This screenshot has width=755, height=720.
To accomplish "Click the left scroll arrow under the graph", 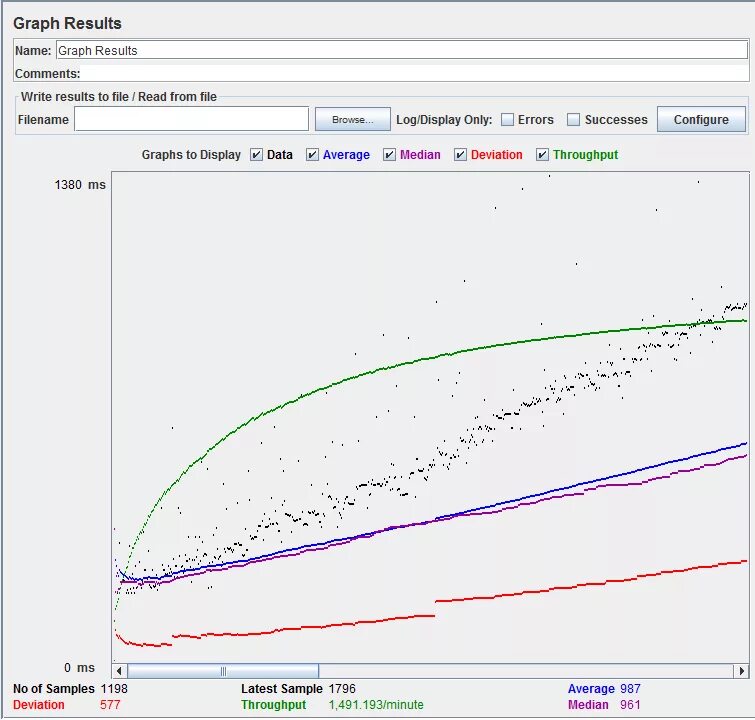I will (119, 670).
